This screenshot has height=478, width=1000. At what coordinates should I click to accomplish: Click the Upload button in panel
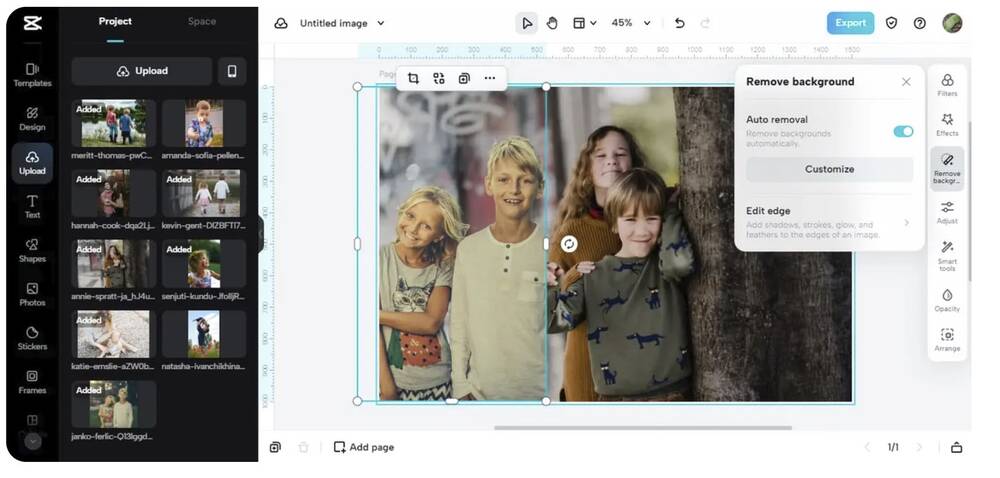pos(142,71)
